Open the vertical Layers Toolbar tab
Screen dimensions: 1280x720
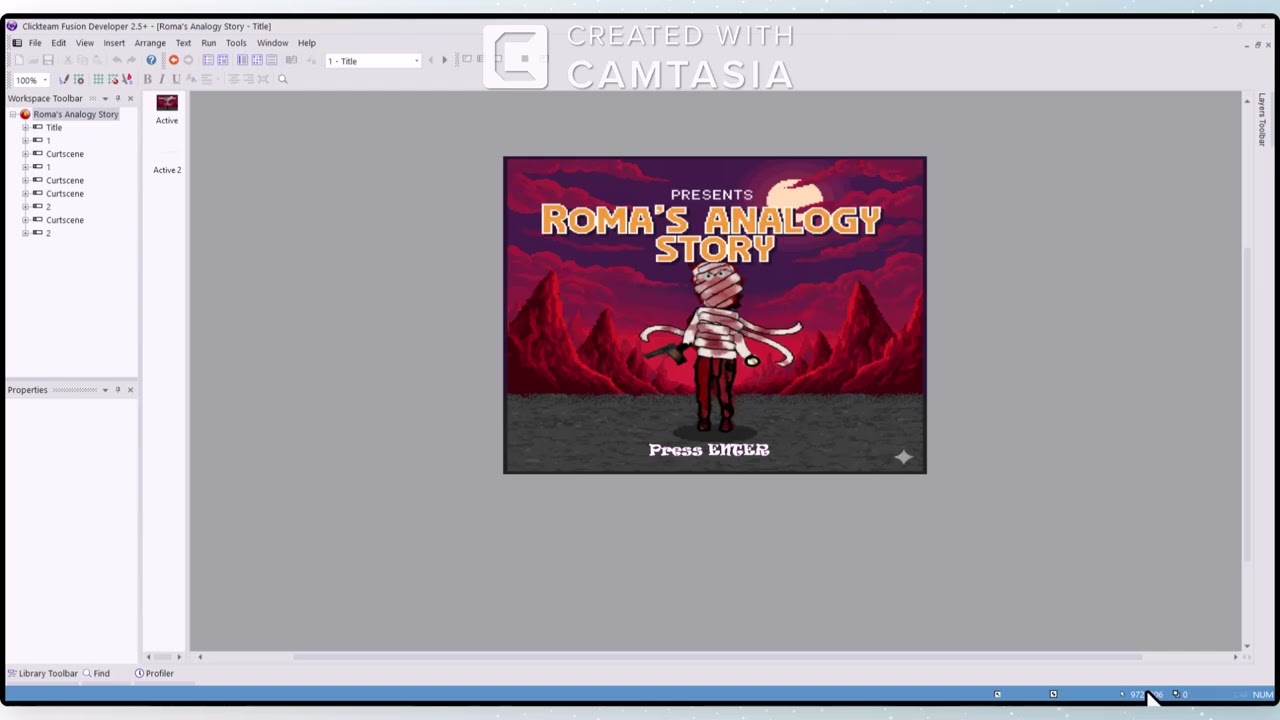pyautogui.click(x=1262, y=120)
